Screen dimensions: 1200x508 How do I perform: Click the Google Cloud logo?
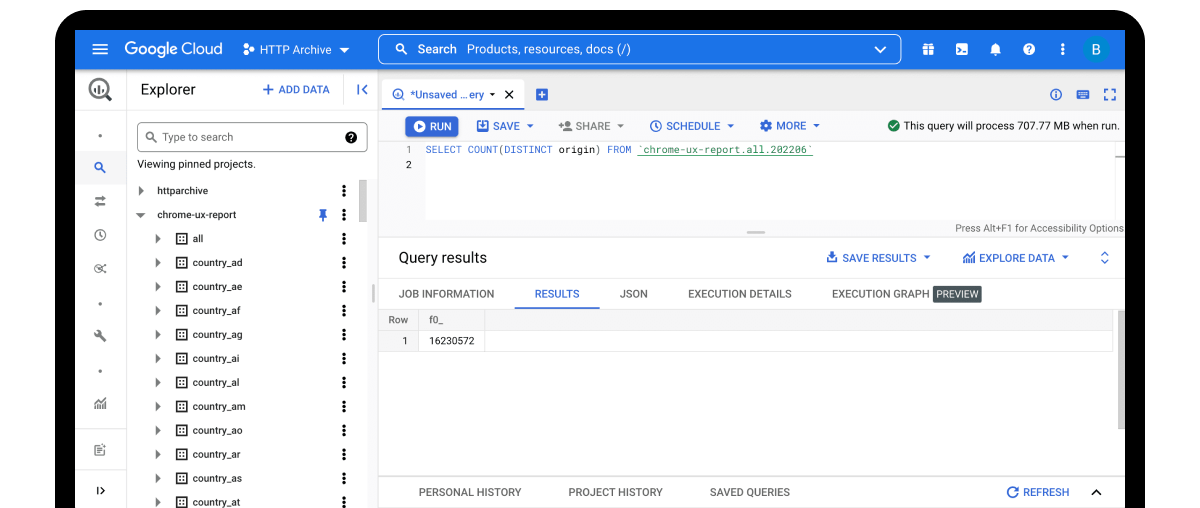[173, 49]
